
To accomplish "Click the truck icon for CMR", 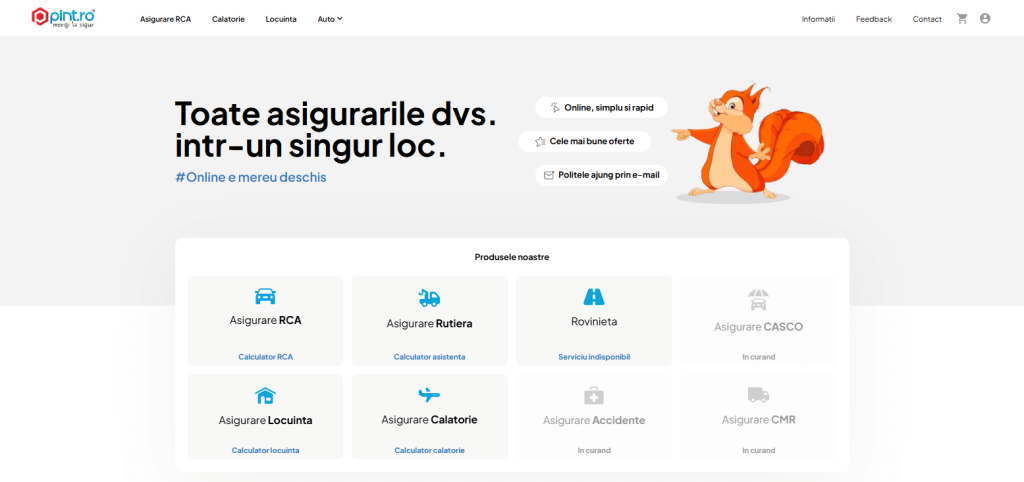I will pos(758,394).
